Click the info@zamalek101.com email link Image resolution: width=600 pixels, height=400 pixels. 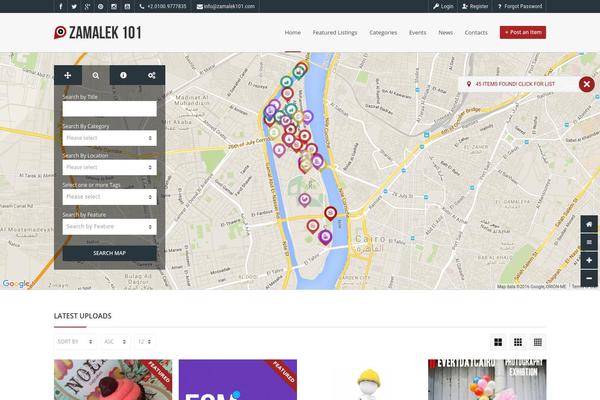pos(226,6)
